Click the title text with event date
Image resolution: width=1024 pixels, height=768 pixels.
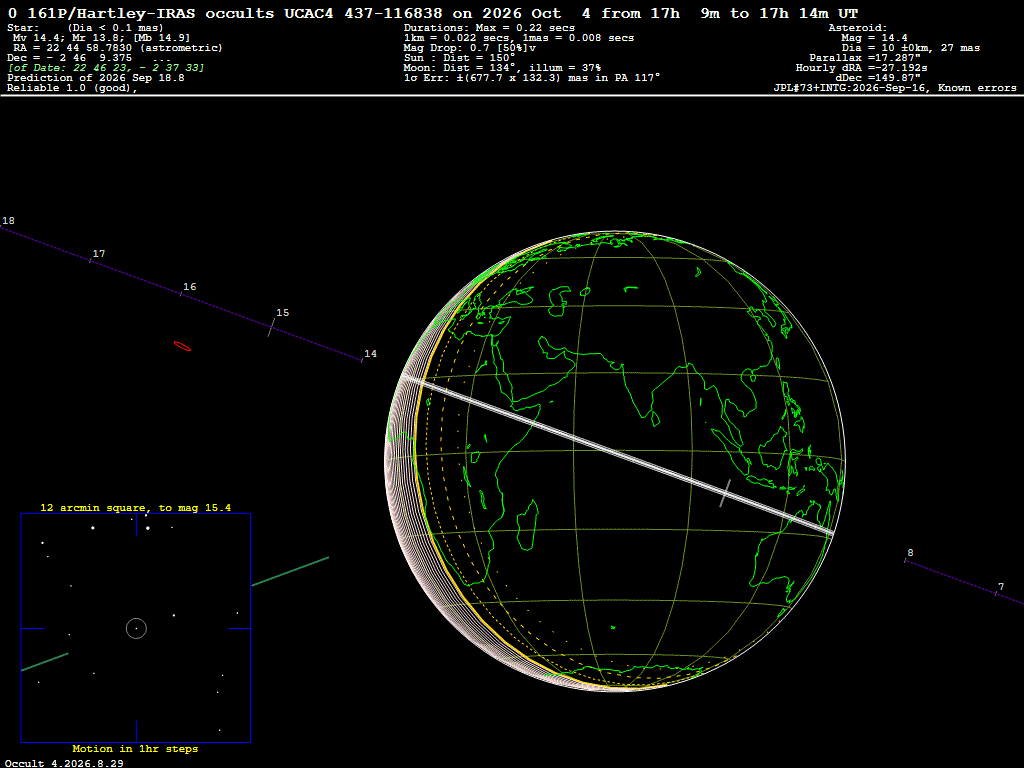coord(432,13)
